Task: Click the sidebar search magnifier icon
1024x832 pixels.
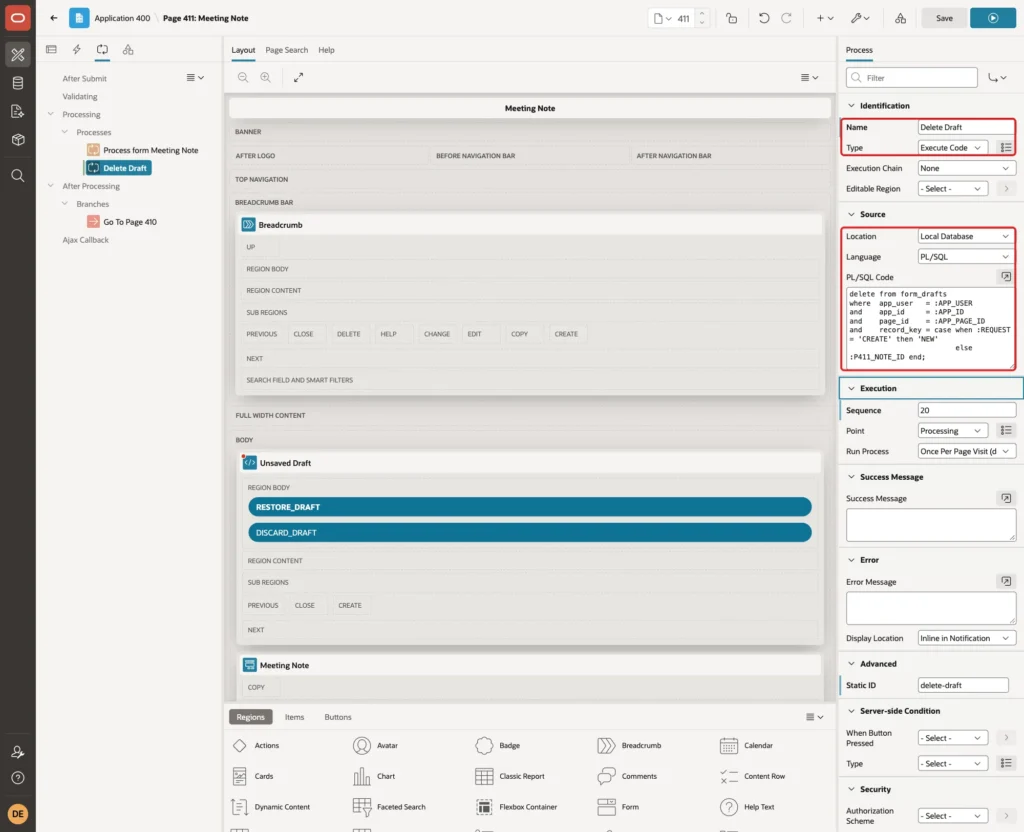Action: pos(18,176)
